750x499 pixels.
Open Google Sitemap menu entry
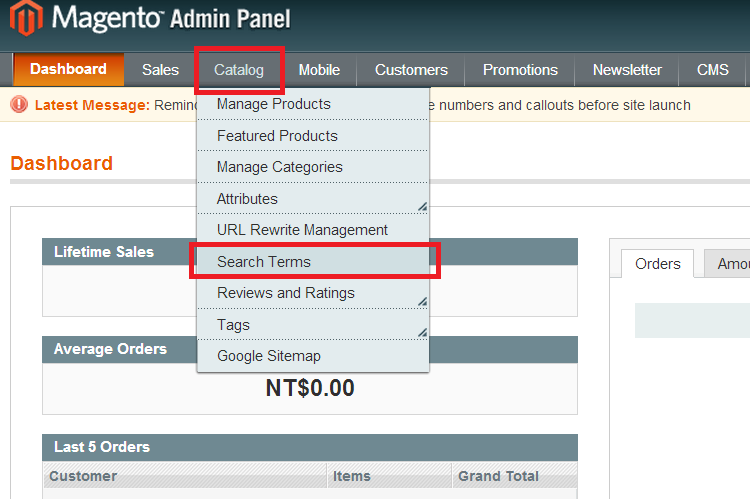[269, 356]
